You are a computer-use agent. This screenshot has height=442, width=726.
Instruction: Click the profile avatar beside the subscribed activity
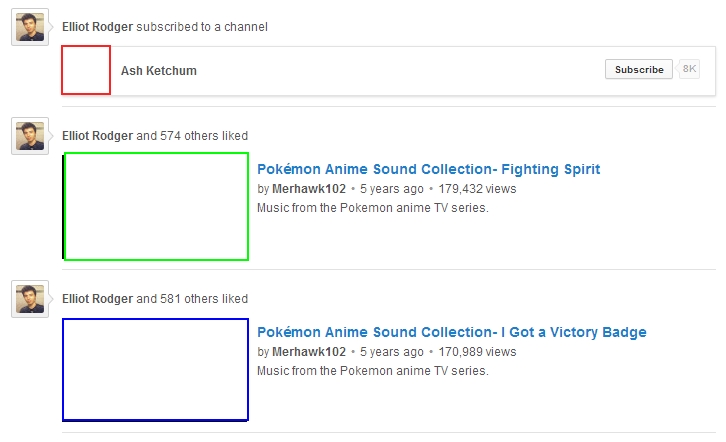click(x=30, y=27)
